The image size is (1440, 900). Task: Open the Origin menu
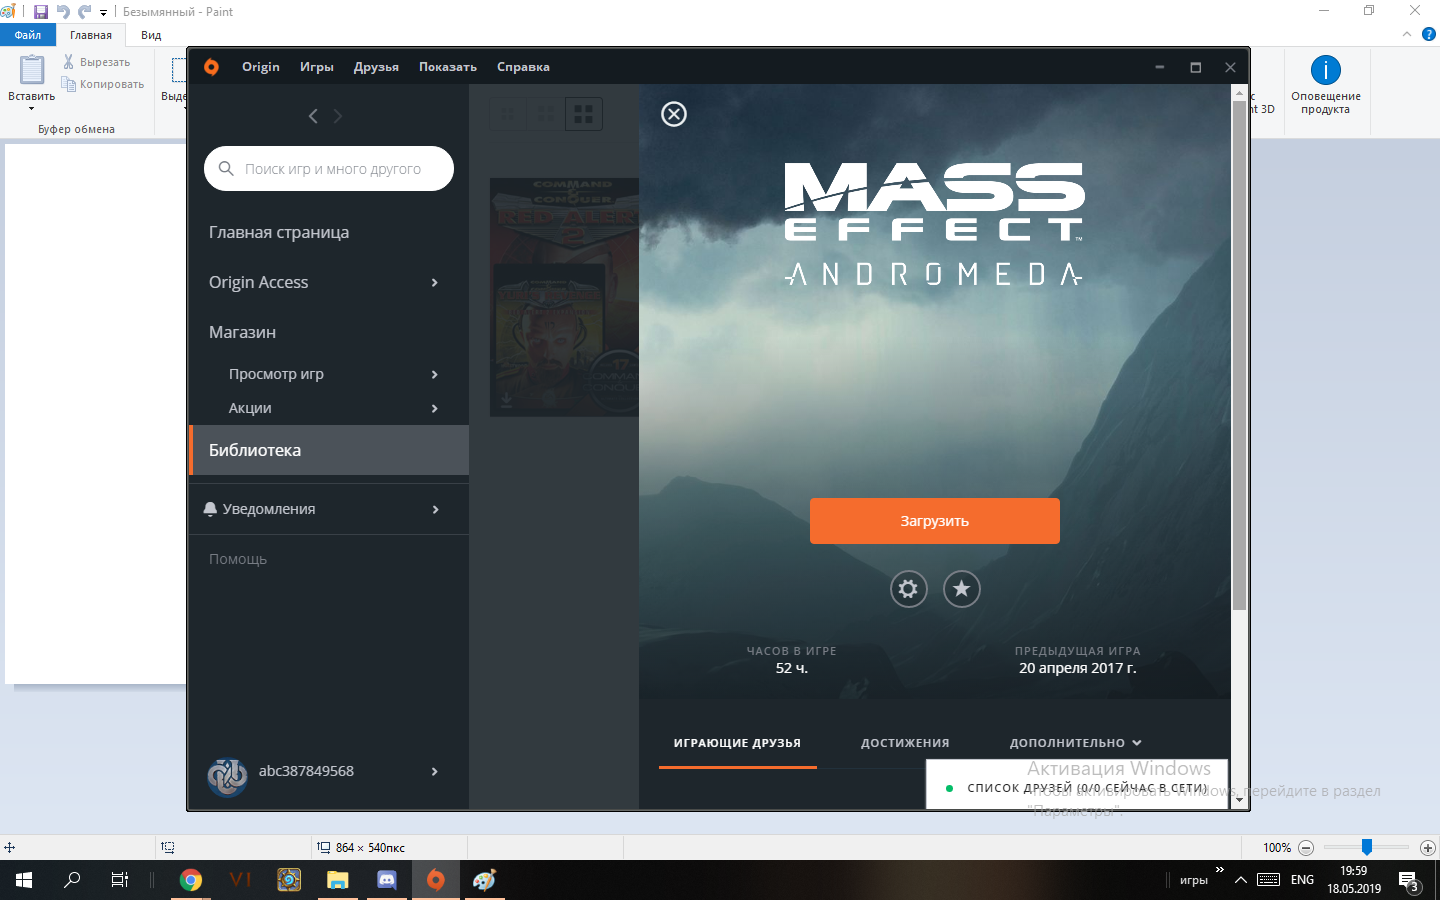tap(261, 67)
